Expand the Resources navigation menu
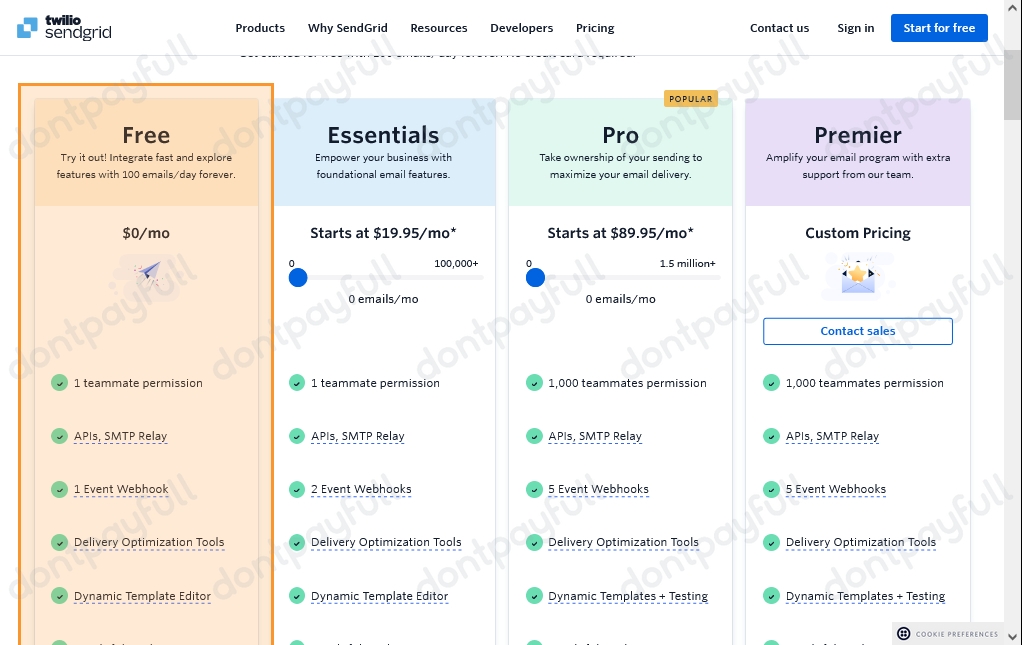This screenshot has width=1022, height=645. [x=439, y=28]
